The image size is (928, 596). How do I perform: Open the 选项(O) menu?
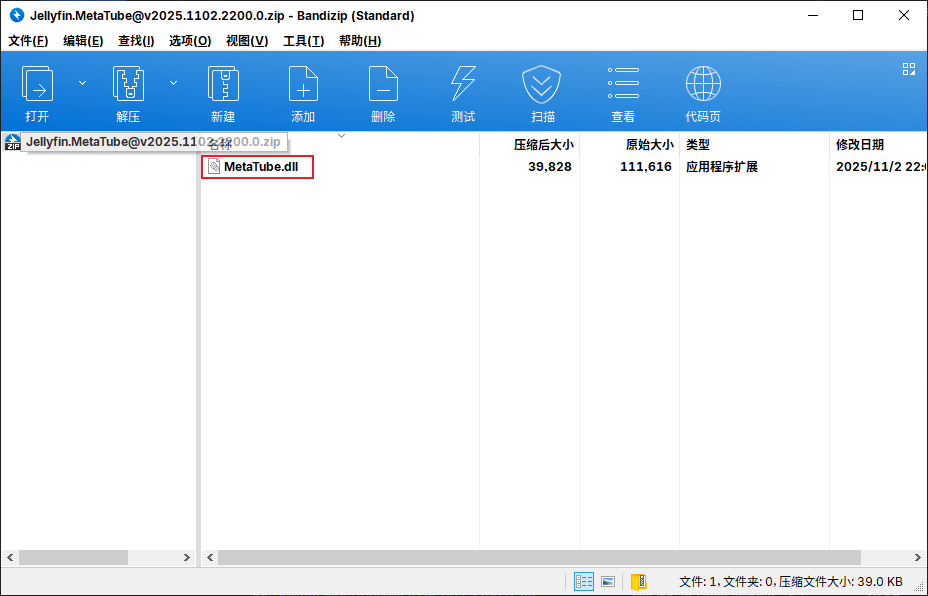click(x=190, y=41)
